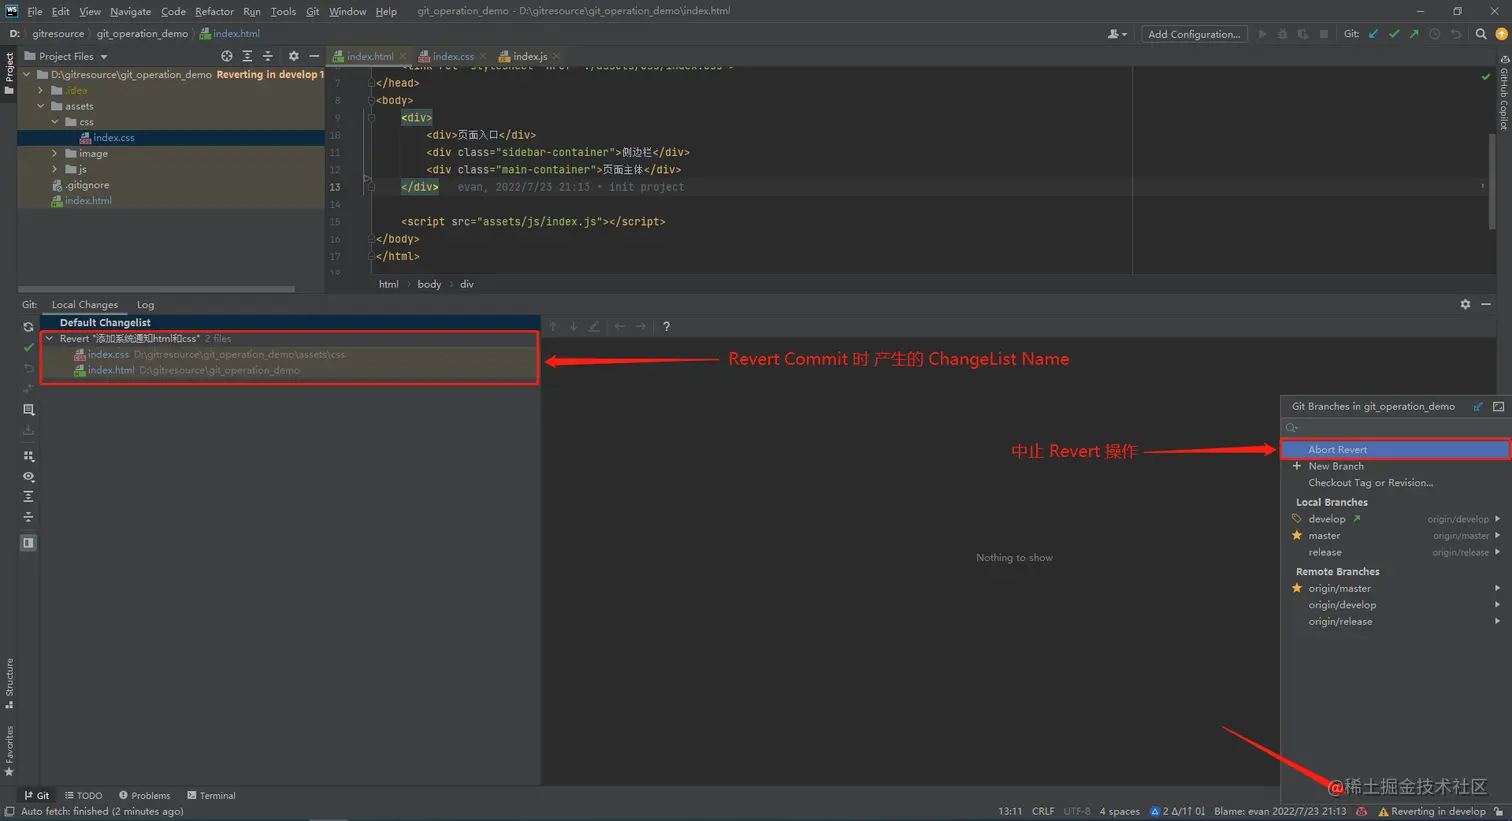1512x821 pixels.
Task: Open the Add Configuration dialog
Action: pyautogui.click(x=1194, y=33)
